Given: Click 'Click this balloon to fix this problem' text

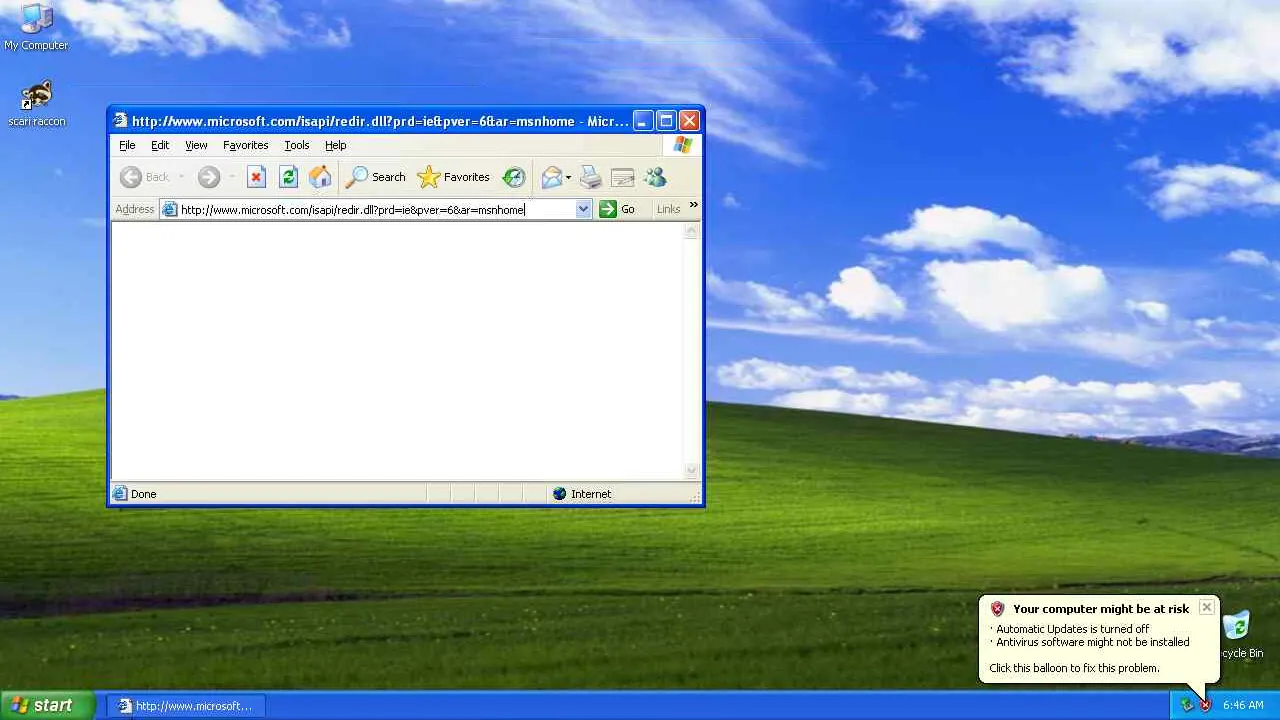Looking at the screenshot, I should 1074,668.
